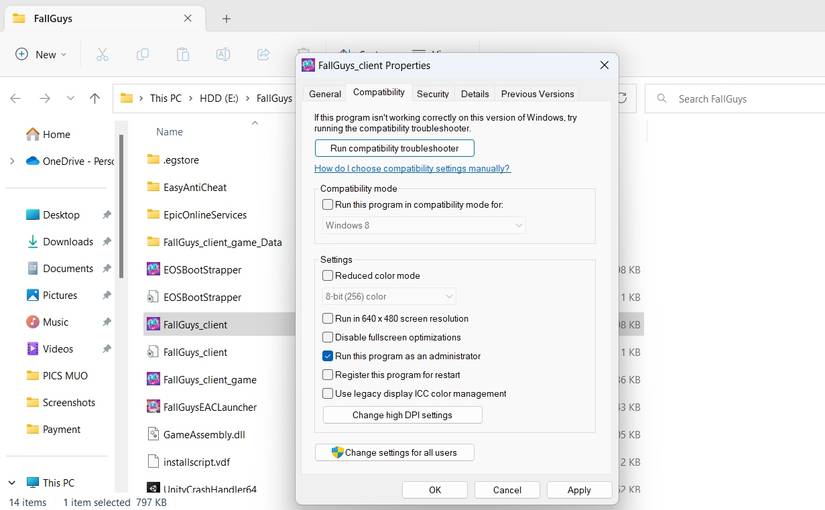Switch to the Security tab in Properties
Viewport: 825px width, 510px height.
tap(432, 94)
